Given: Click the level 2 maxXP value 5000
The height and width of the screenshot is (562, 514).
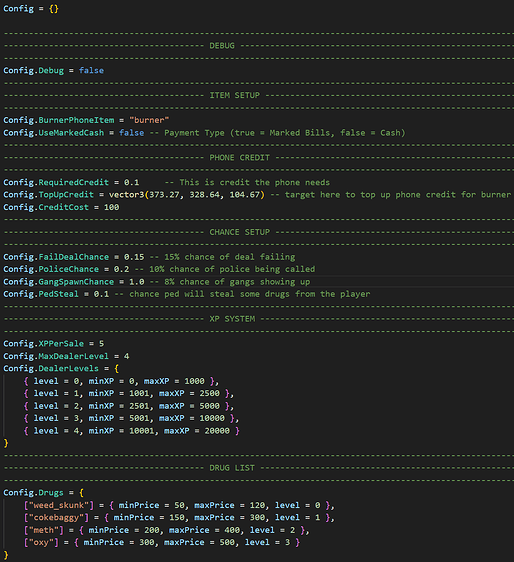Looking at the screenshot, I should click(x=210, y=406).
